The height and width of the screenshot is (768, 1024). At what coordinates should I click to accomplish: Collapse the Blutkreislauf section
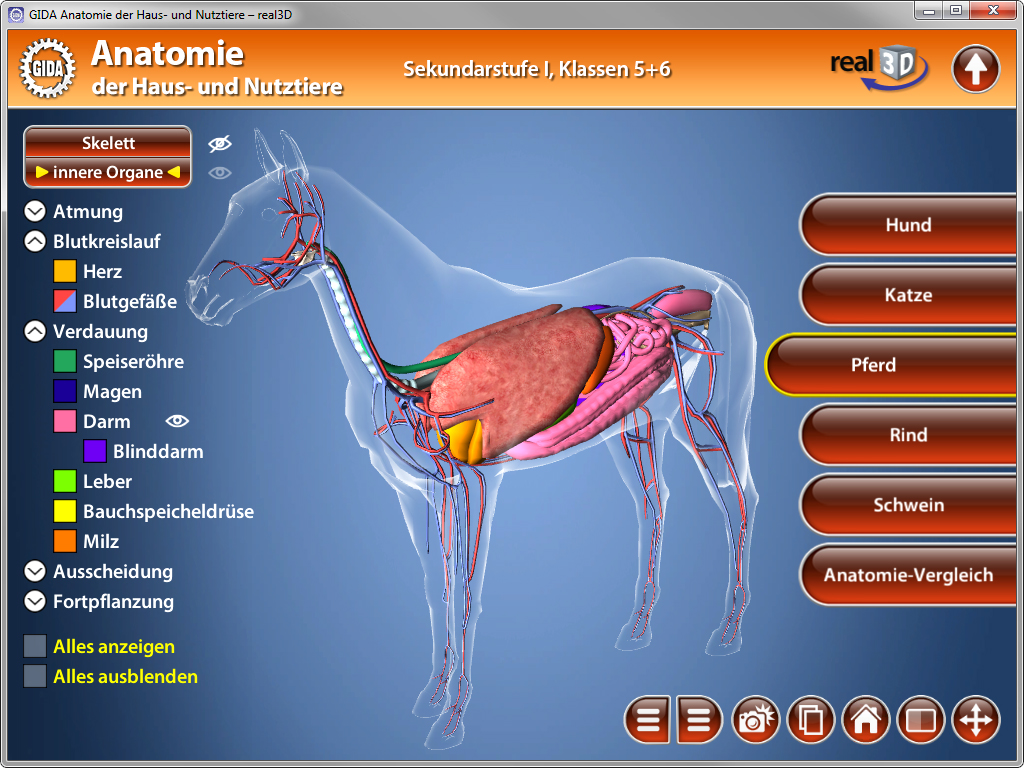click(35, 242)
